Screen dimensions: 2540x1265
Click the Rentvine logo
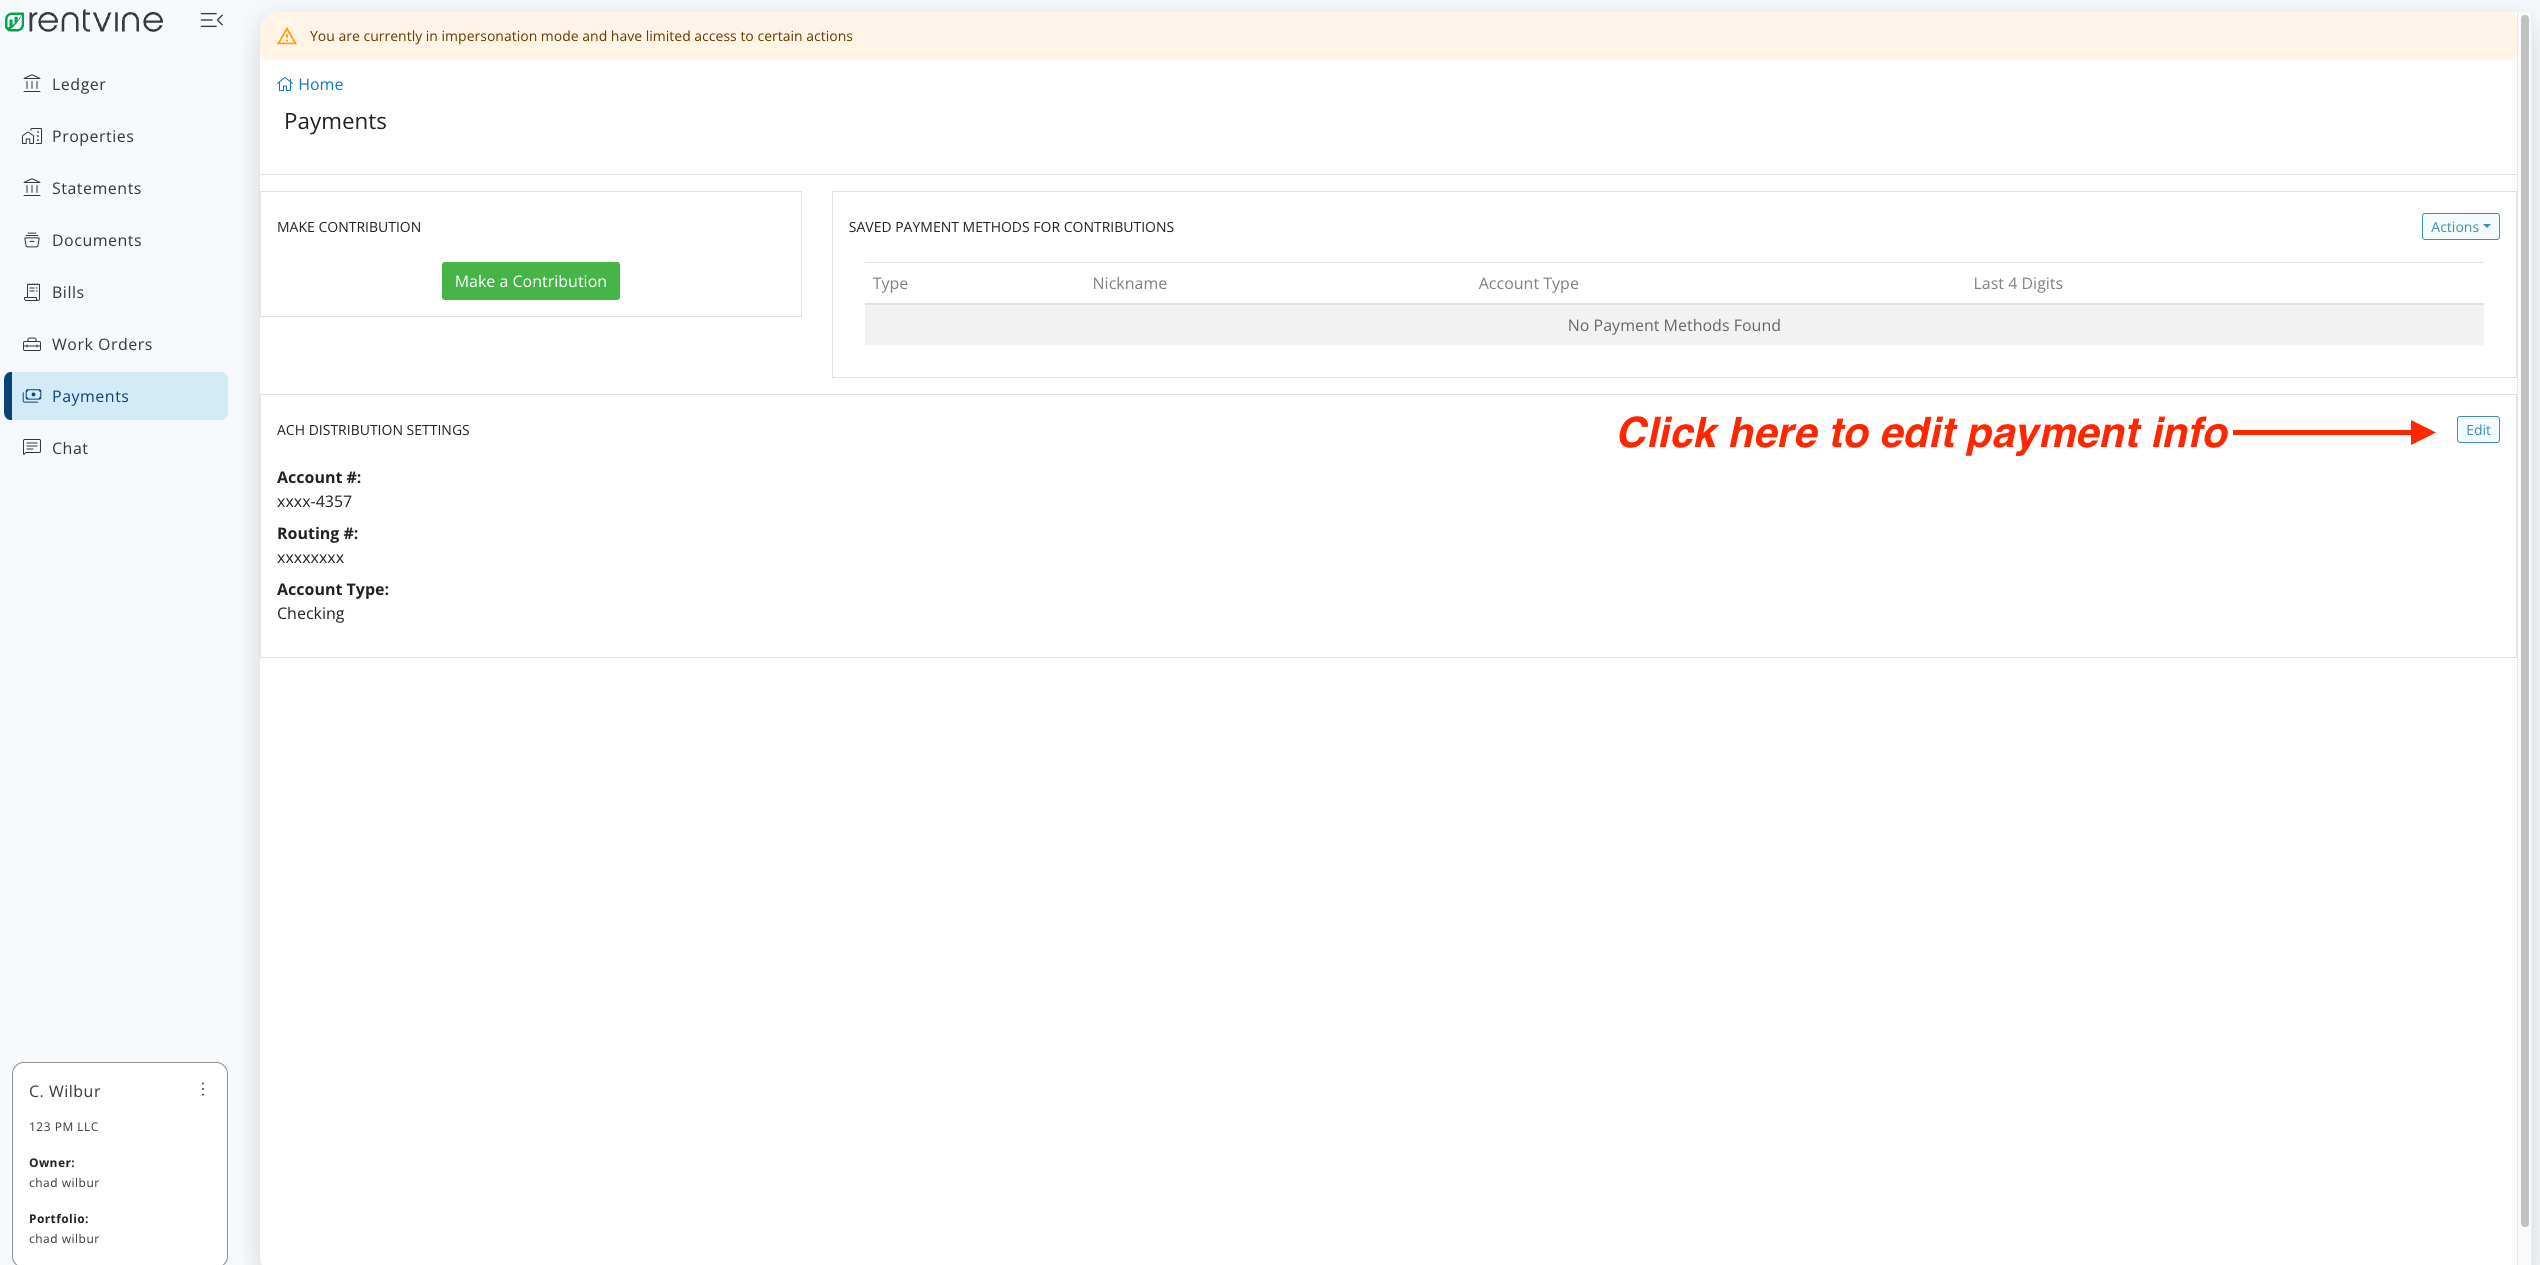click(84, 21)
